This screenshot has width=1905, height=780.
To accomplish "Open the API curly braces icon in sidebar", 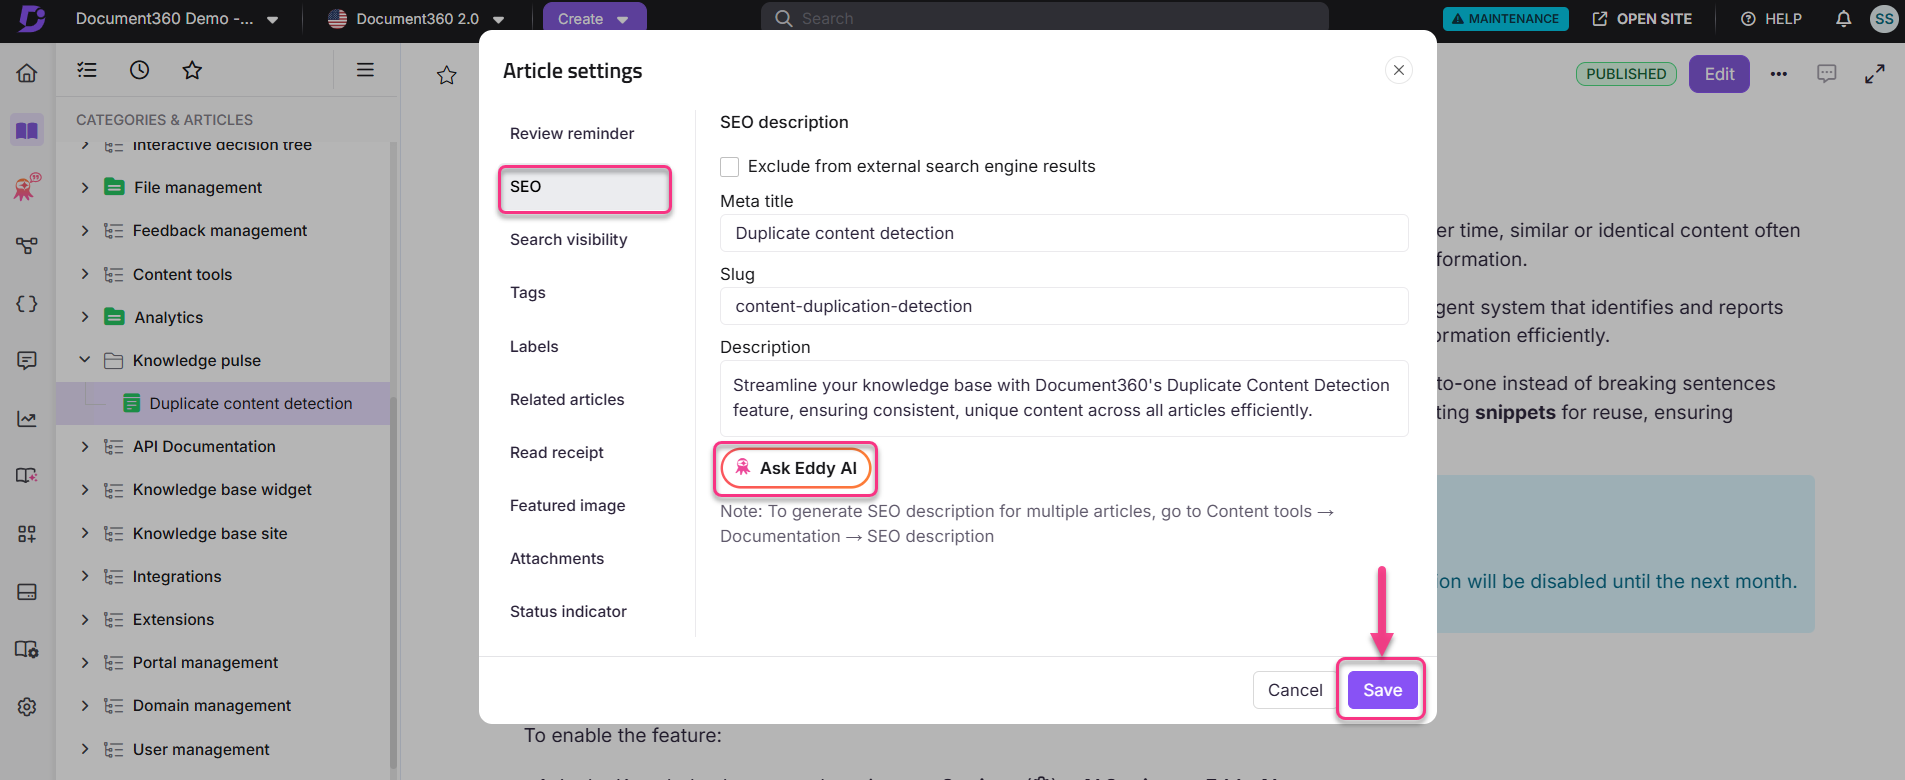I will [x=27, y=303].
